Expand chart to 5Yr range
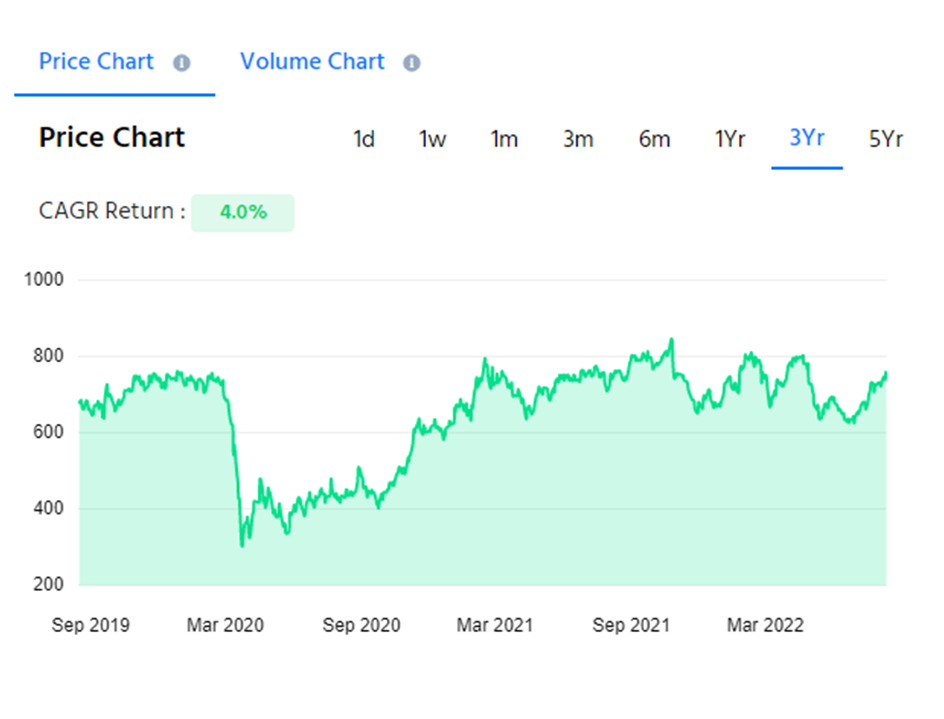Image resolution: width=944 pixels, height=719 pixels. (886, 139)
